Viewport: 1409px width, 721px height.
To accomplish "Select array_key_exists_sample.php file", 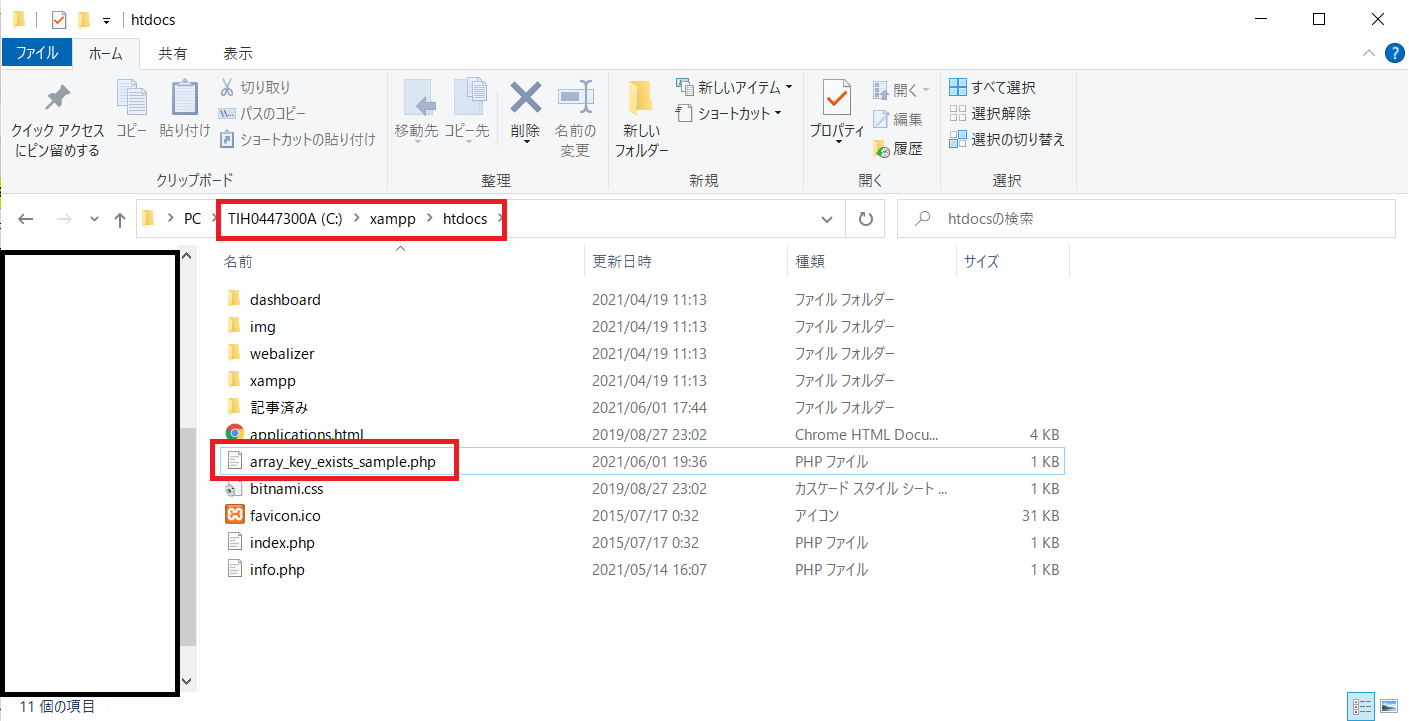I will click(x=342, y=462).
